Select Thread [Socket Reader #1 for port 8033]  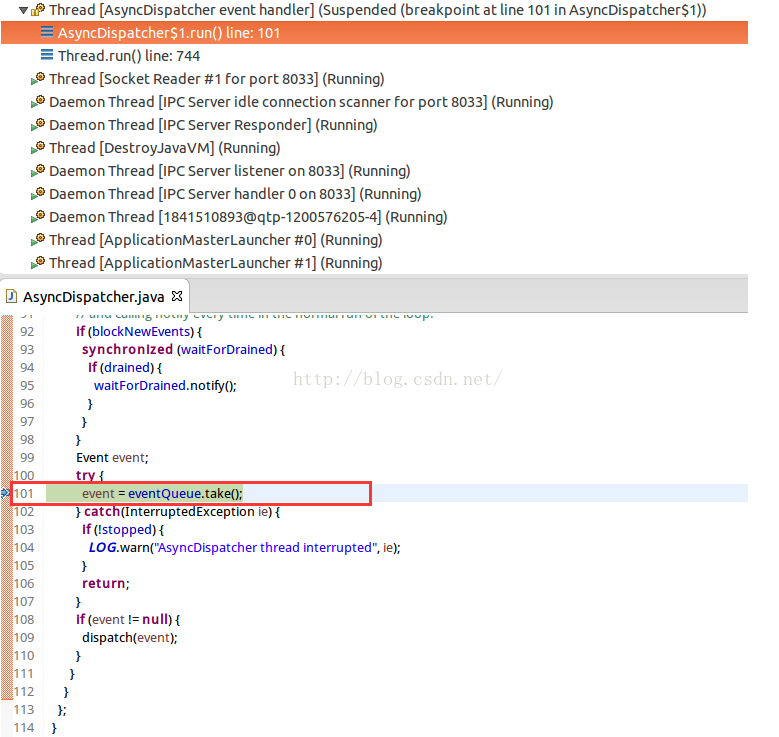pos(217,79)
